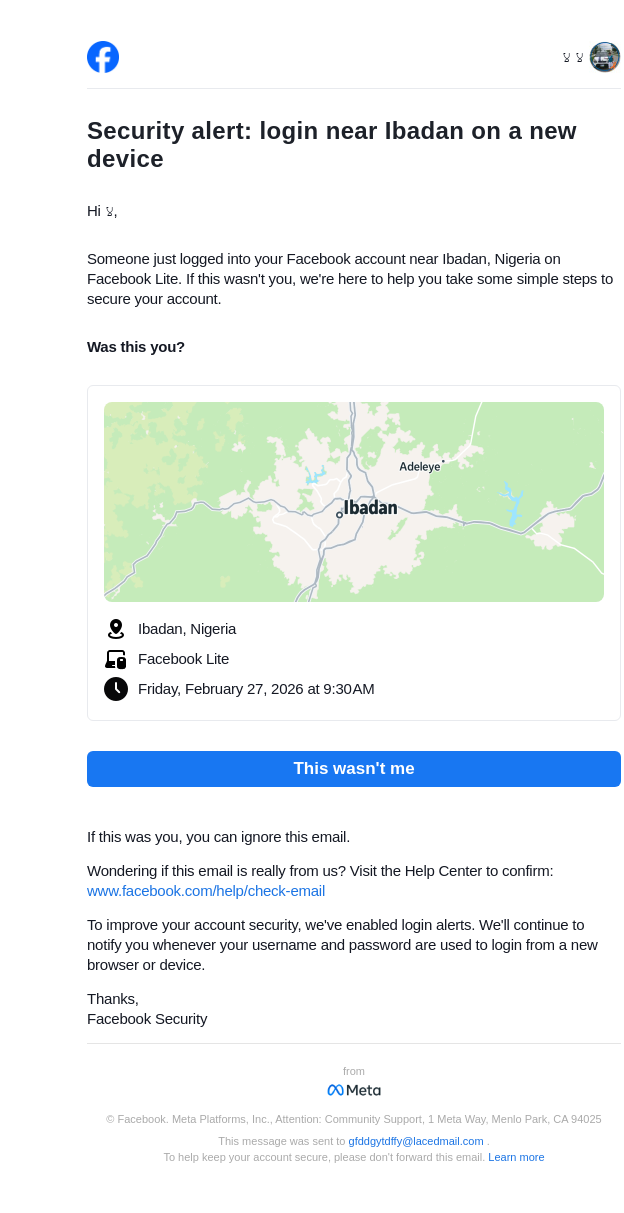Open the facebook.com/help/check-email link
624x1213 pixels.
206,891
